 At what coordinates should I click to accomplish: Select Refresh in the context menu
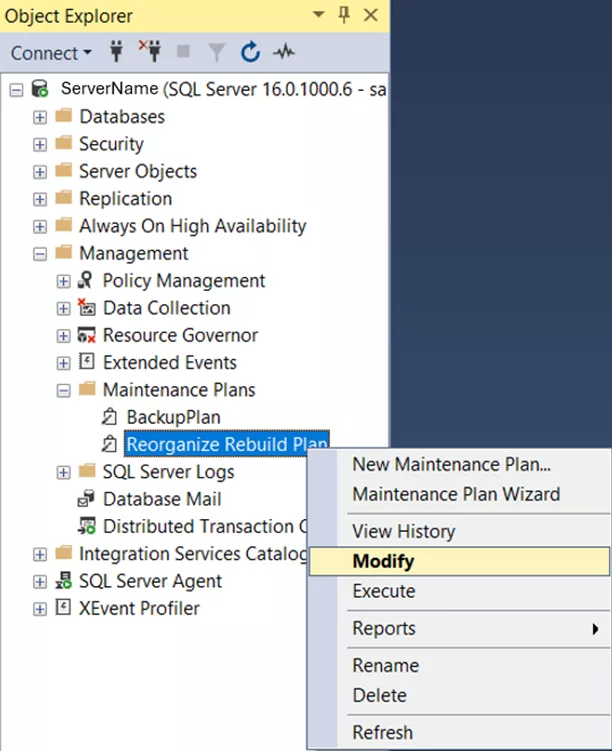(x=459, y=732)
